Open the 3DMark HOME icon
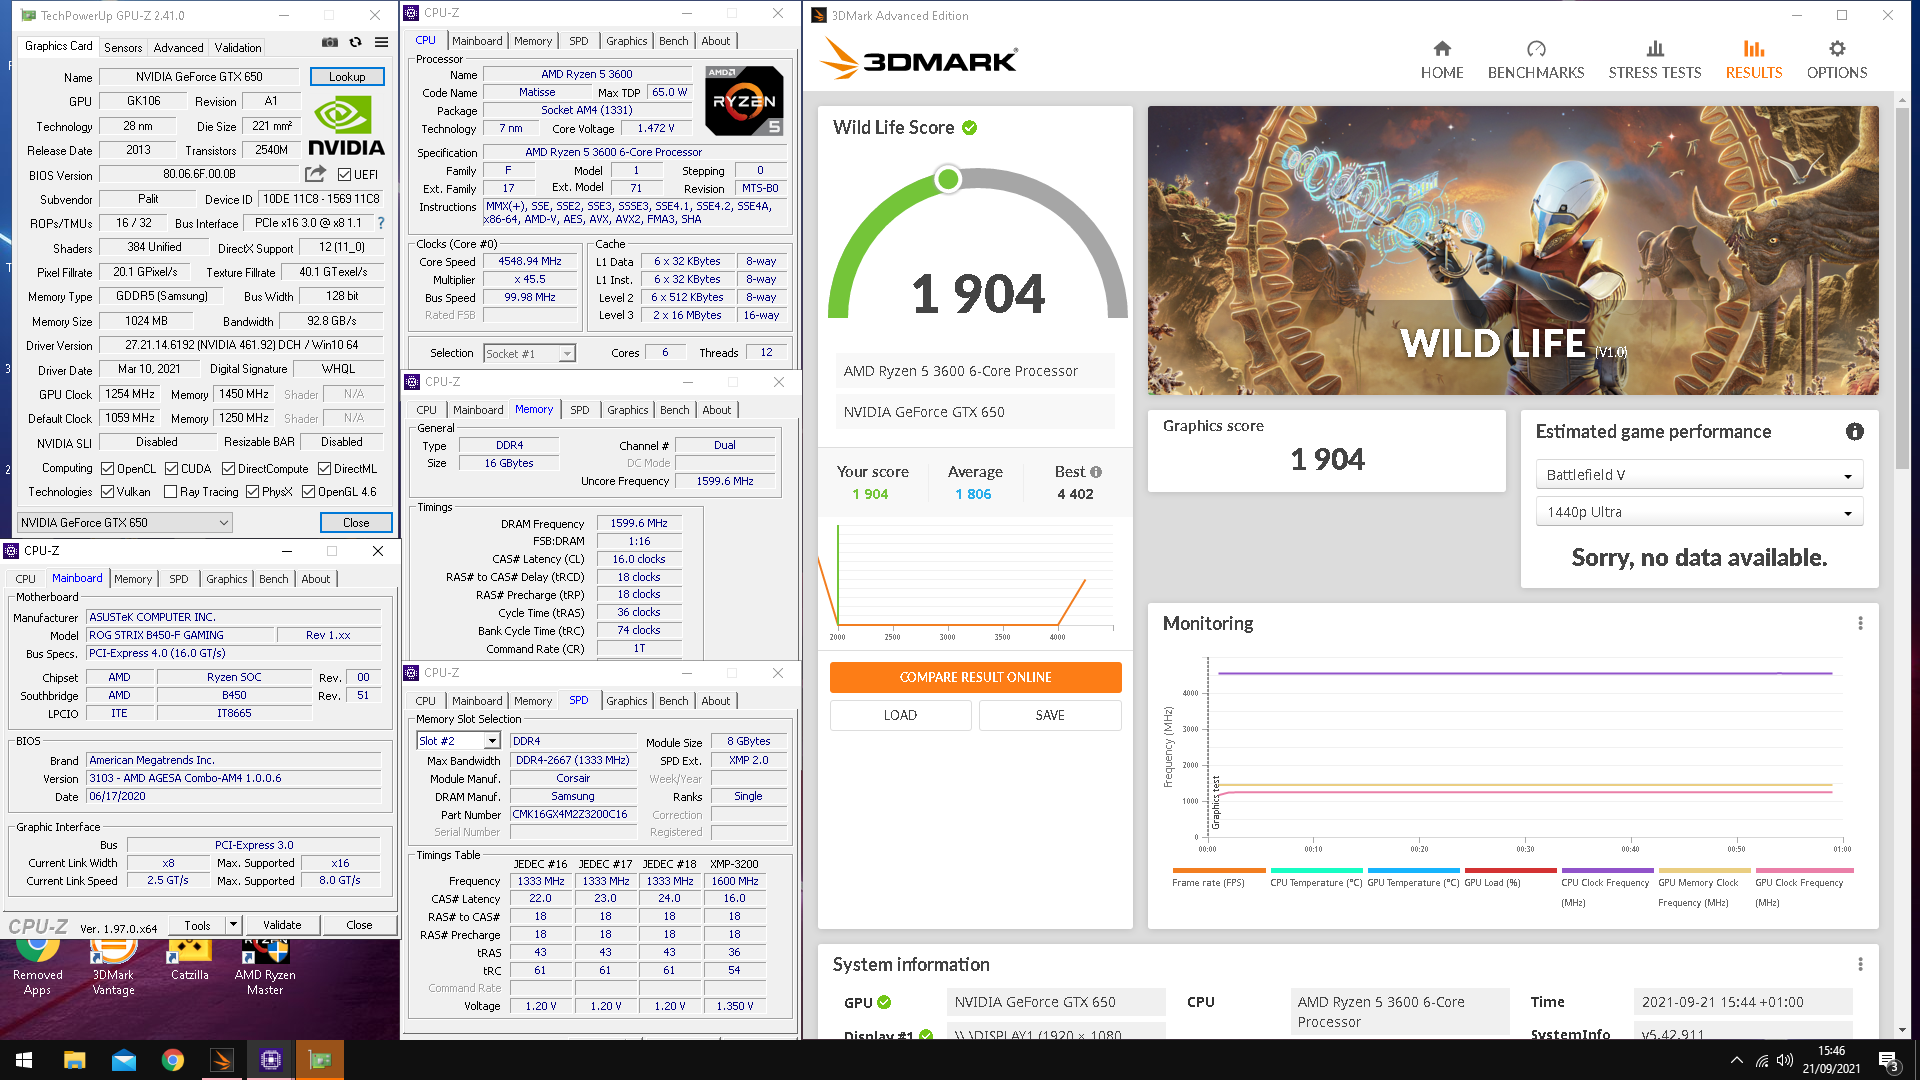1920x1080 pixels. click(x=1441, y=48)
